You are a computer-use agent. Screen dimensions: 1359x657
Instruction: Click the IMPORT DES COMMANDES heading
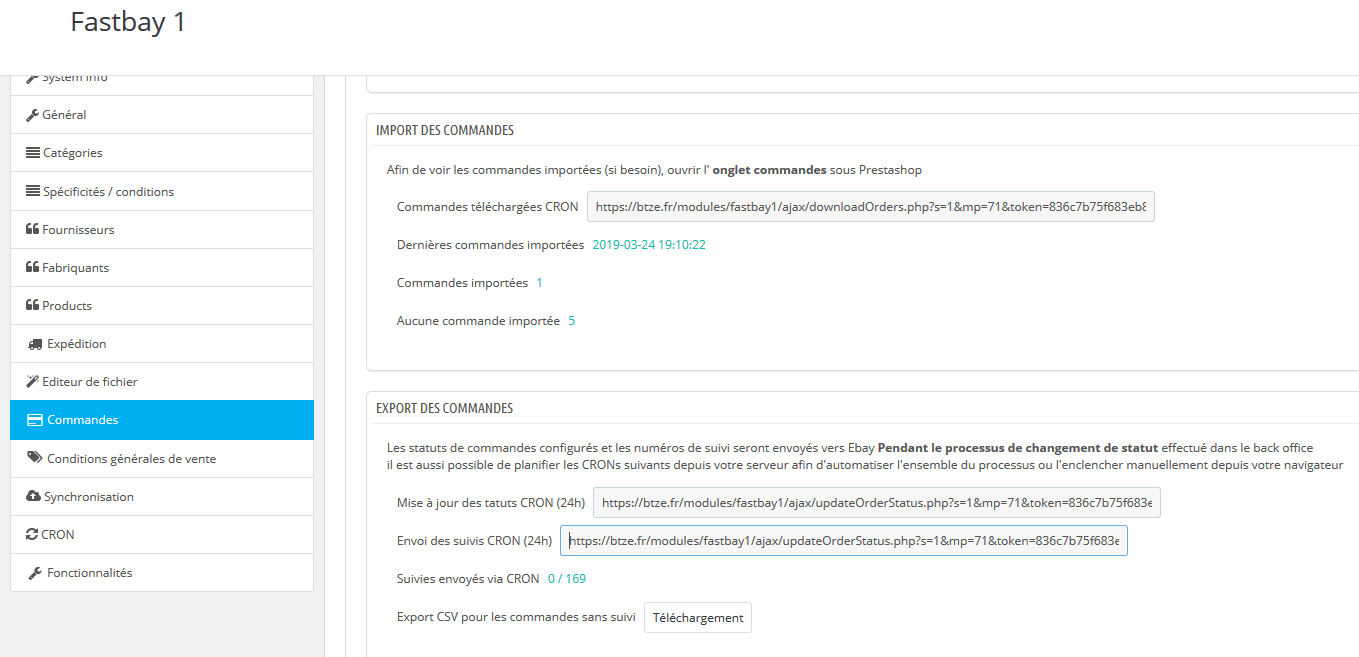[445, 131]
